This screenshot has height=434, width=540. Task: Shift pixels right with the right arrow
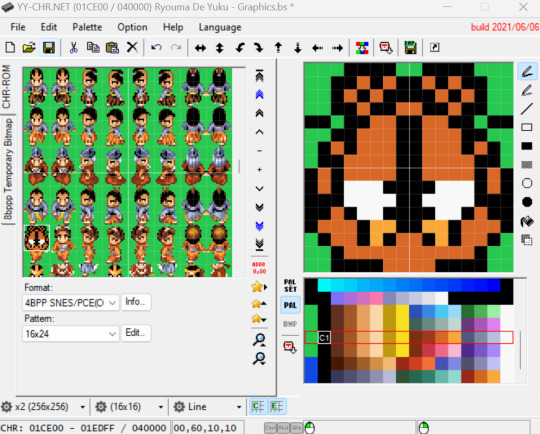tap(337, 48)
